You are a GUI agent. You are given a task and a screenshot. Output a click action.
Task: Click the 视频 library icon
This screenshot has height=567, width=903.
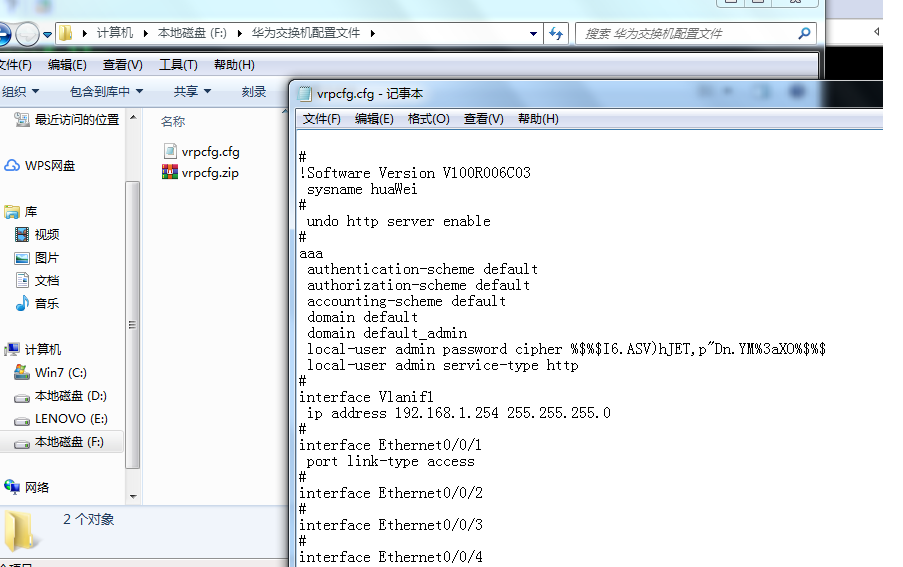click(x=22, y=234)
